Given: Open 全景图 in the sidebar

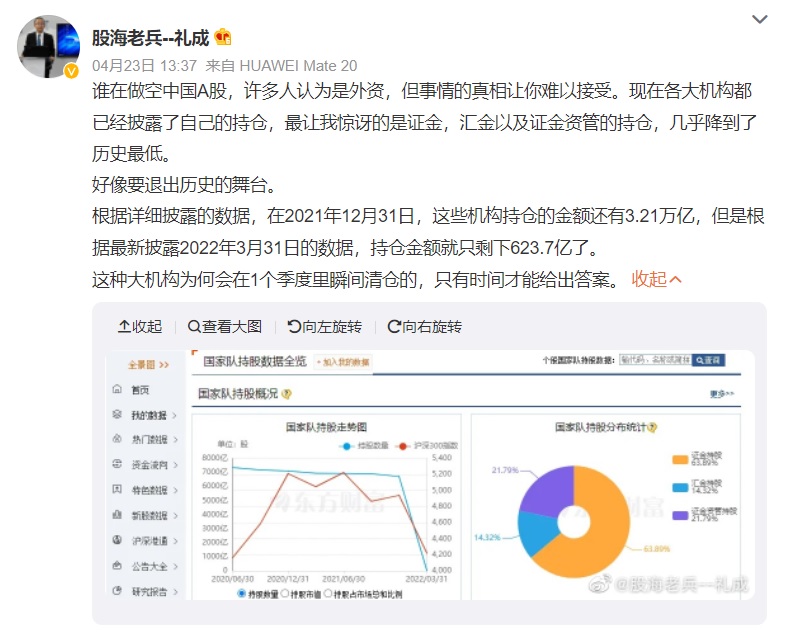Looking at the screenshot, I should tap(148, 365).
